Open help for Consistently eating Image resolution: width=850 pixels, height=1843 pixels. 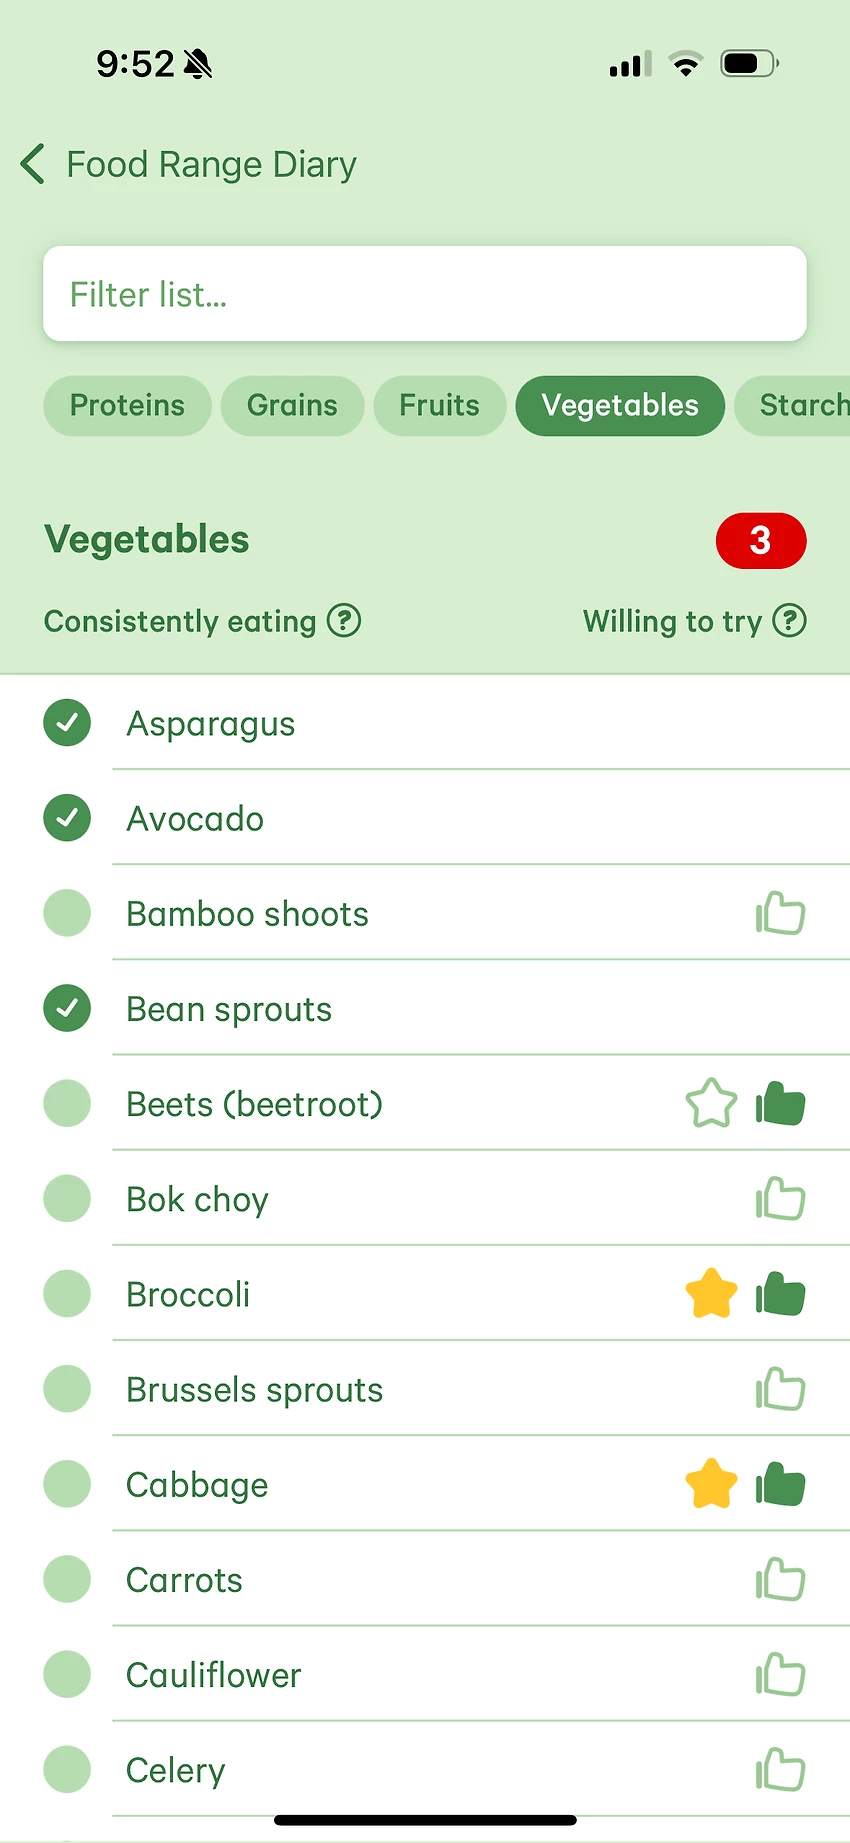344,621
